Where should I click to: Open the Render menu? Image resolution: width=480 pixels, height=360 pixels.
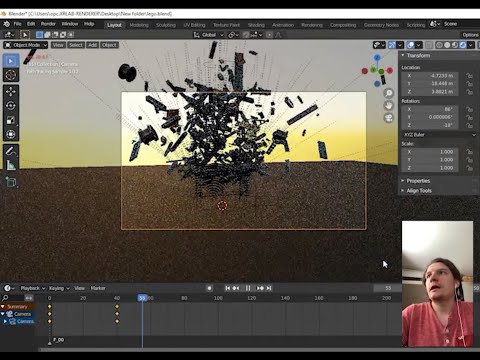(48, 24)
